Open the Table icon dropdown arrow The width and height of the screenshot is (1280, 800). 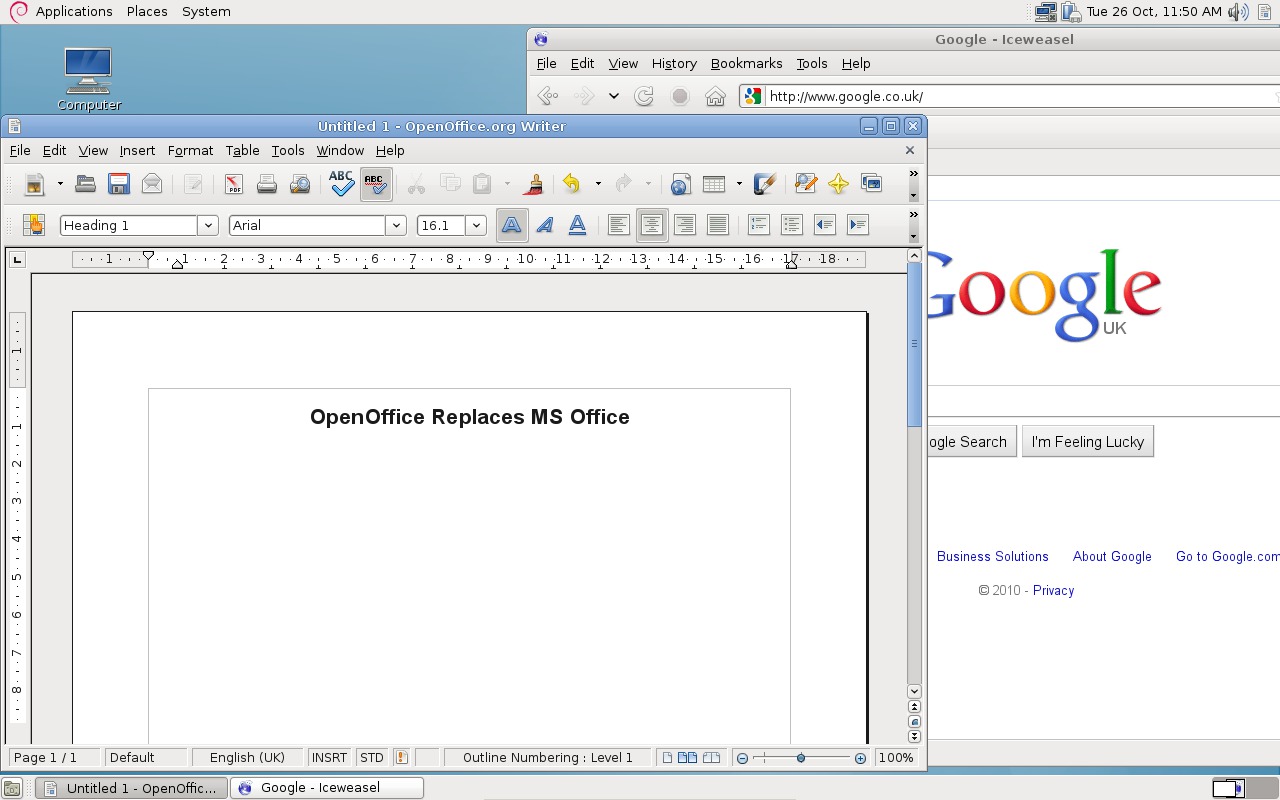tap(738, 184)
